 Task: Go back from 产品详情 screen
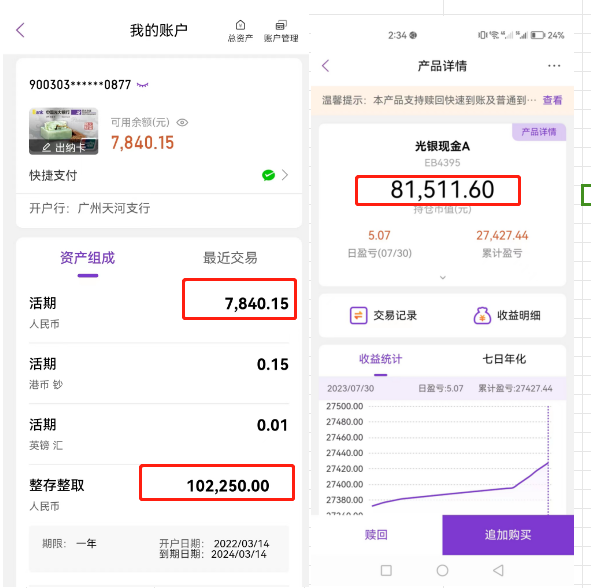(326, 66)
